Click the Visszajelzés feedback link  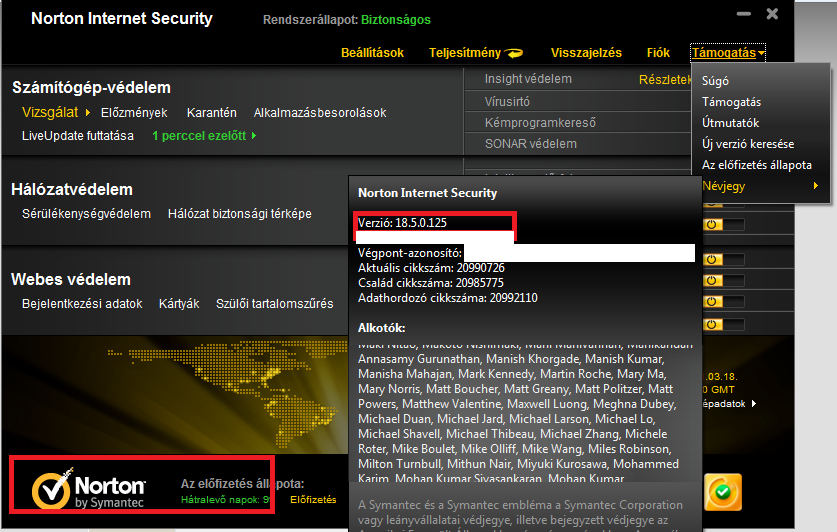pyautogui.click(x=586, y=53)
